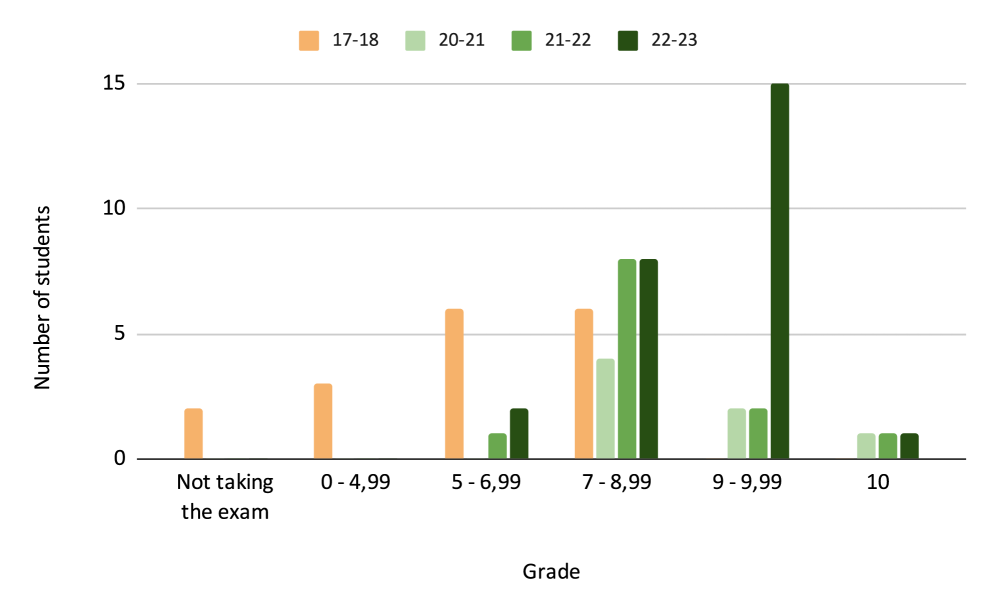Image resolution: width=997 pixels, height=616 pixels.
Task: Click the orange bar above Not taking the exam
Action: coord(193,434)
